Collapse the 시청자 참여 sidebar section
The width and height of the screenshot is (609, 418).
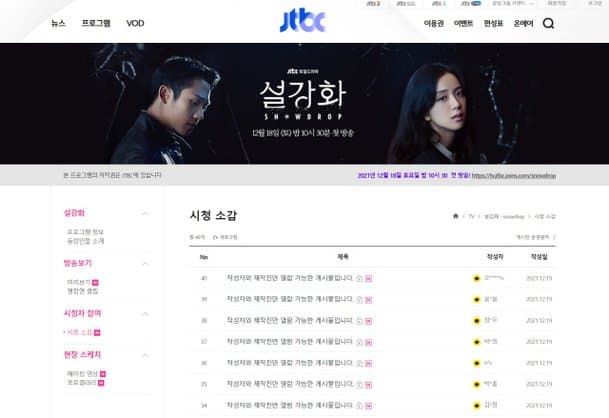pyautogui.click(x=145, y=314)
